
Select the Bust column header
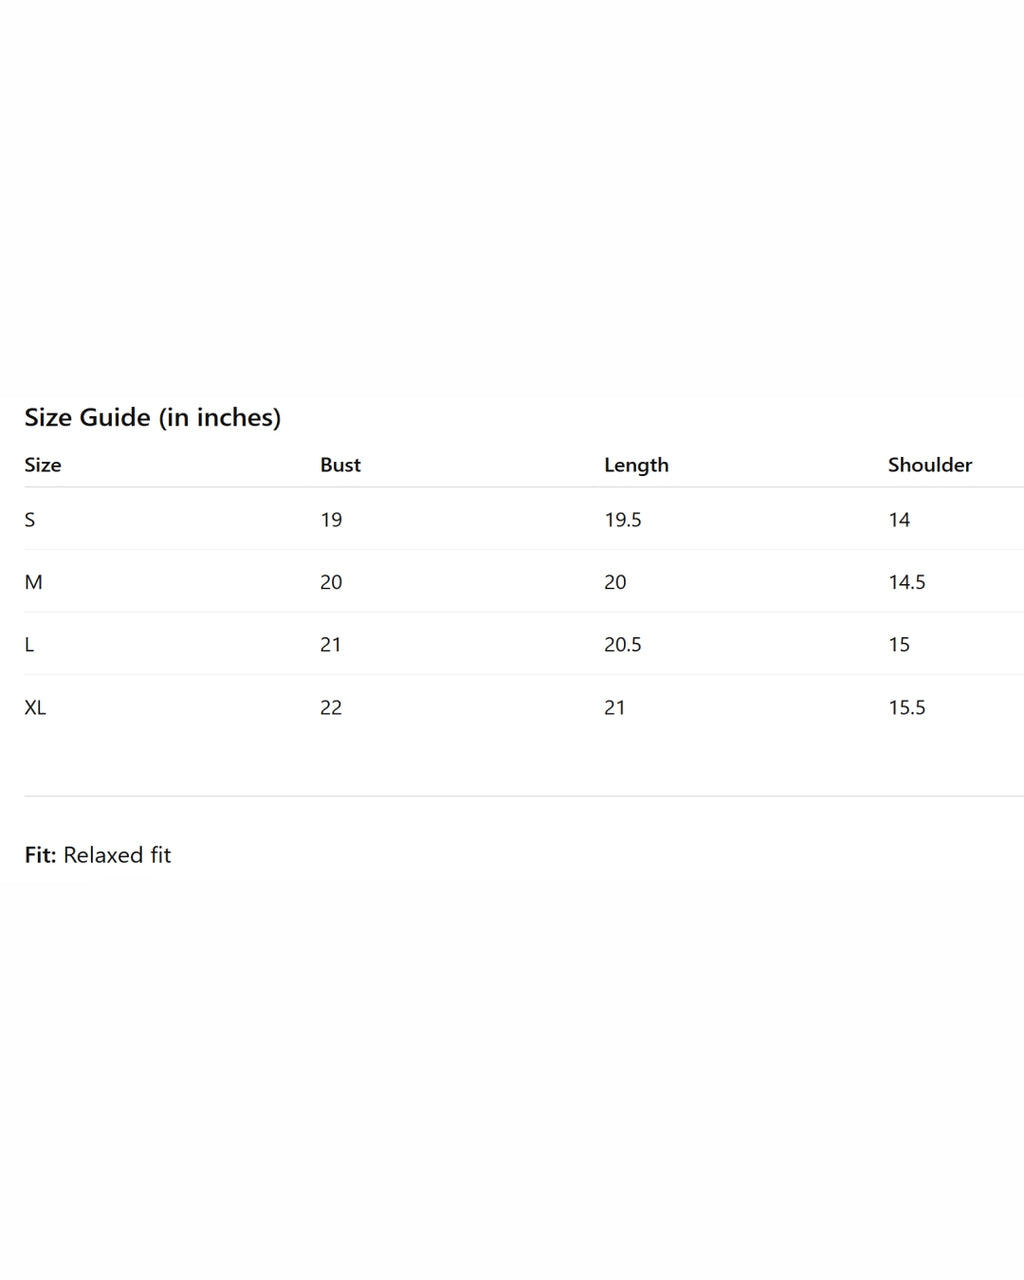pyautogui.click(x=340, y=465)
